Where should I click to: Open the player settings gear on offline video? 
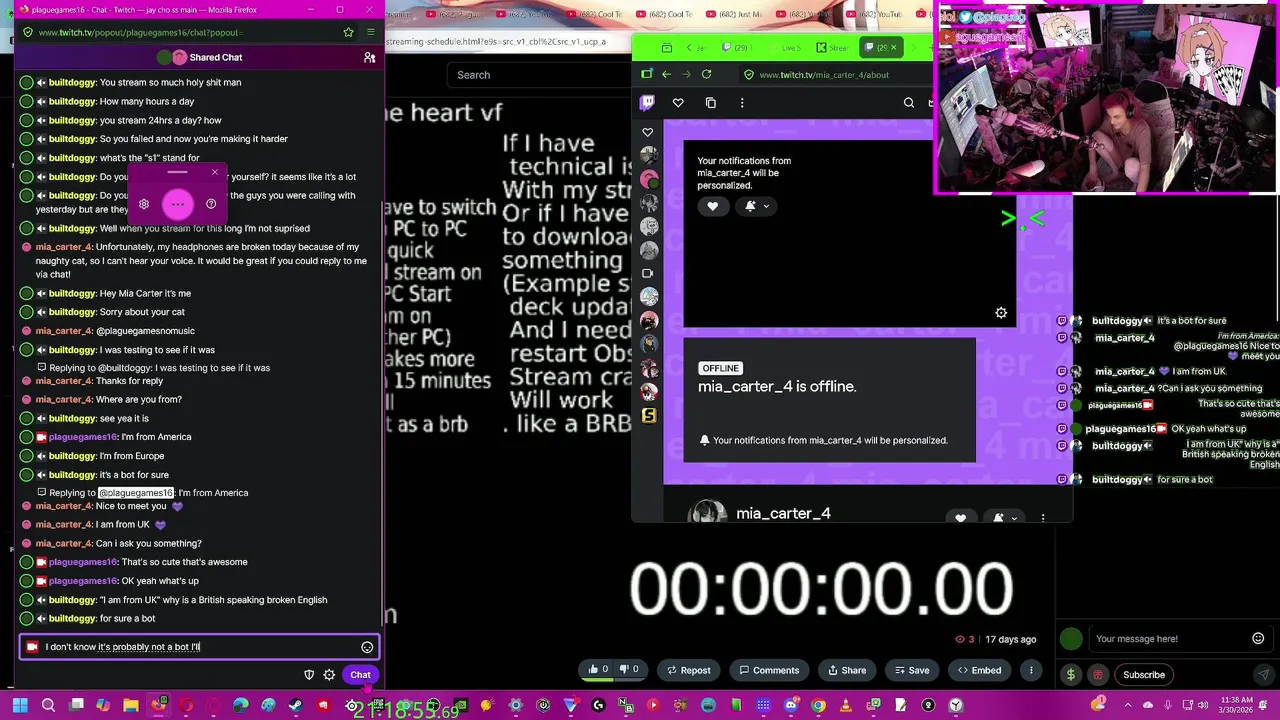(x=1001, y=313)
